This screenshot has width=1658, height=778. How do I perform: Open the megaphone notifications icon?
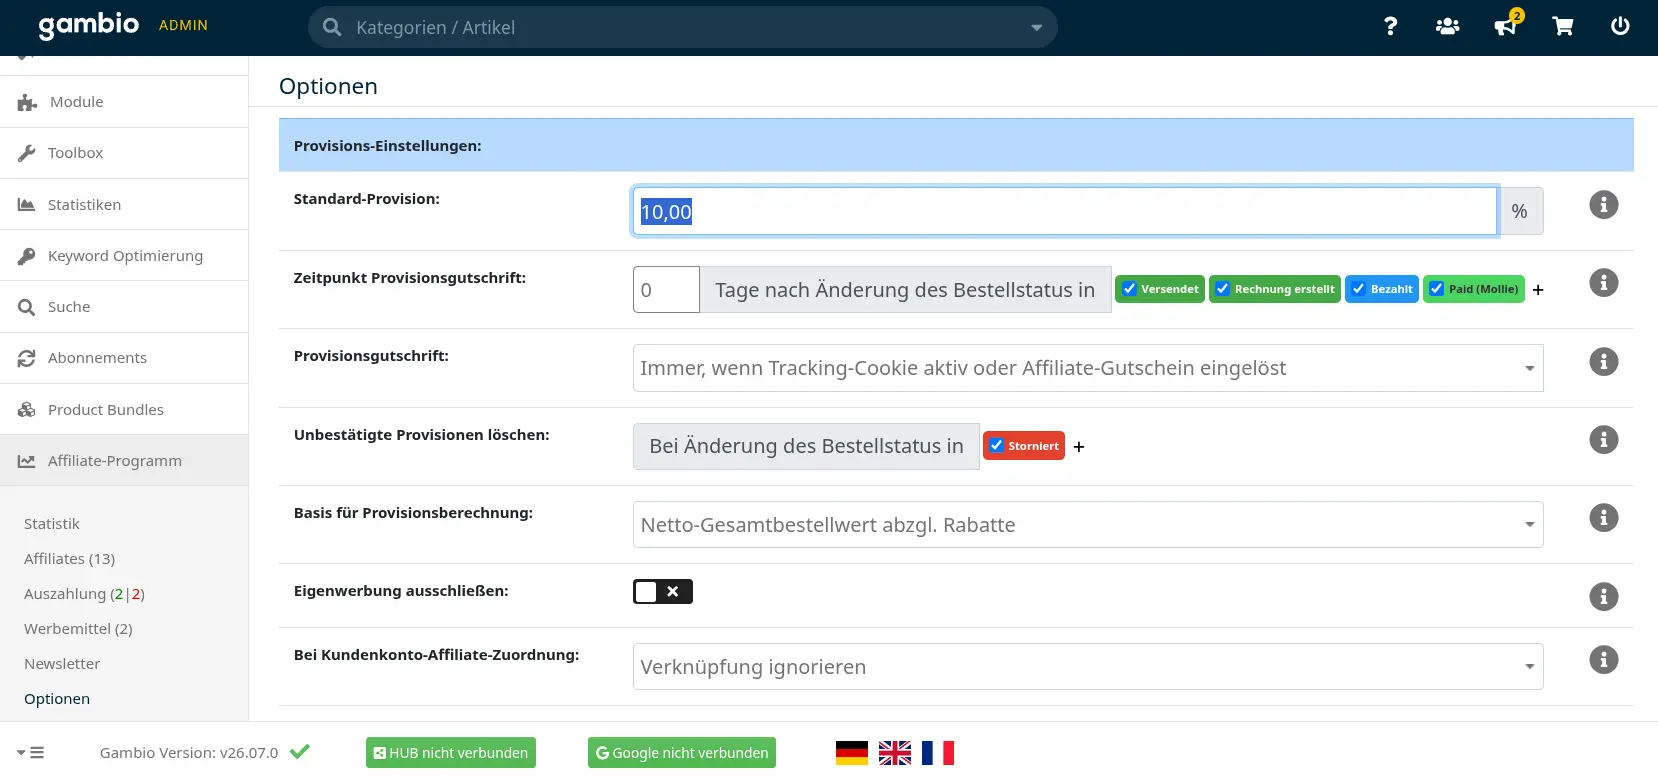pyautogui.click(x=1505, y=27)
